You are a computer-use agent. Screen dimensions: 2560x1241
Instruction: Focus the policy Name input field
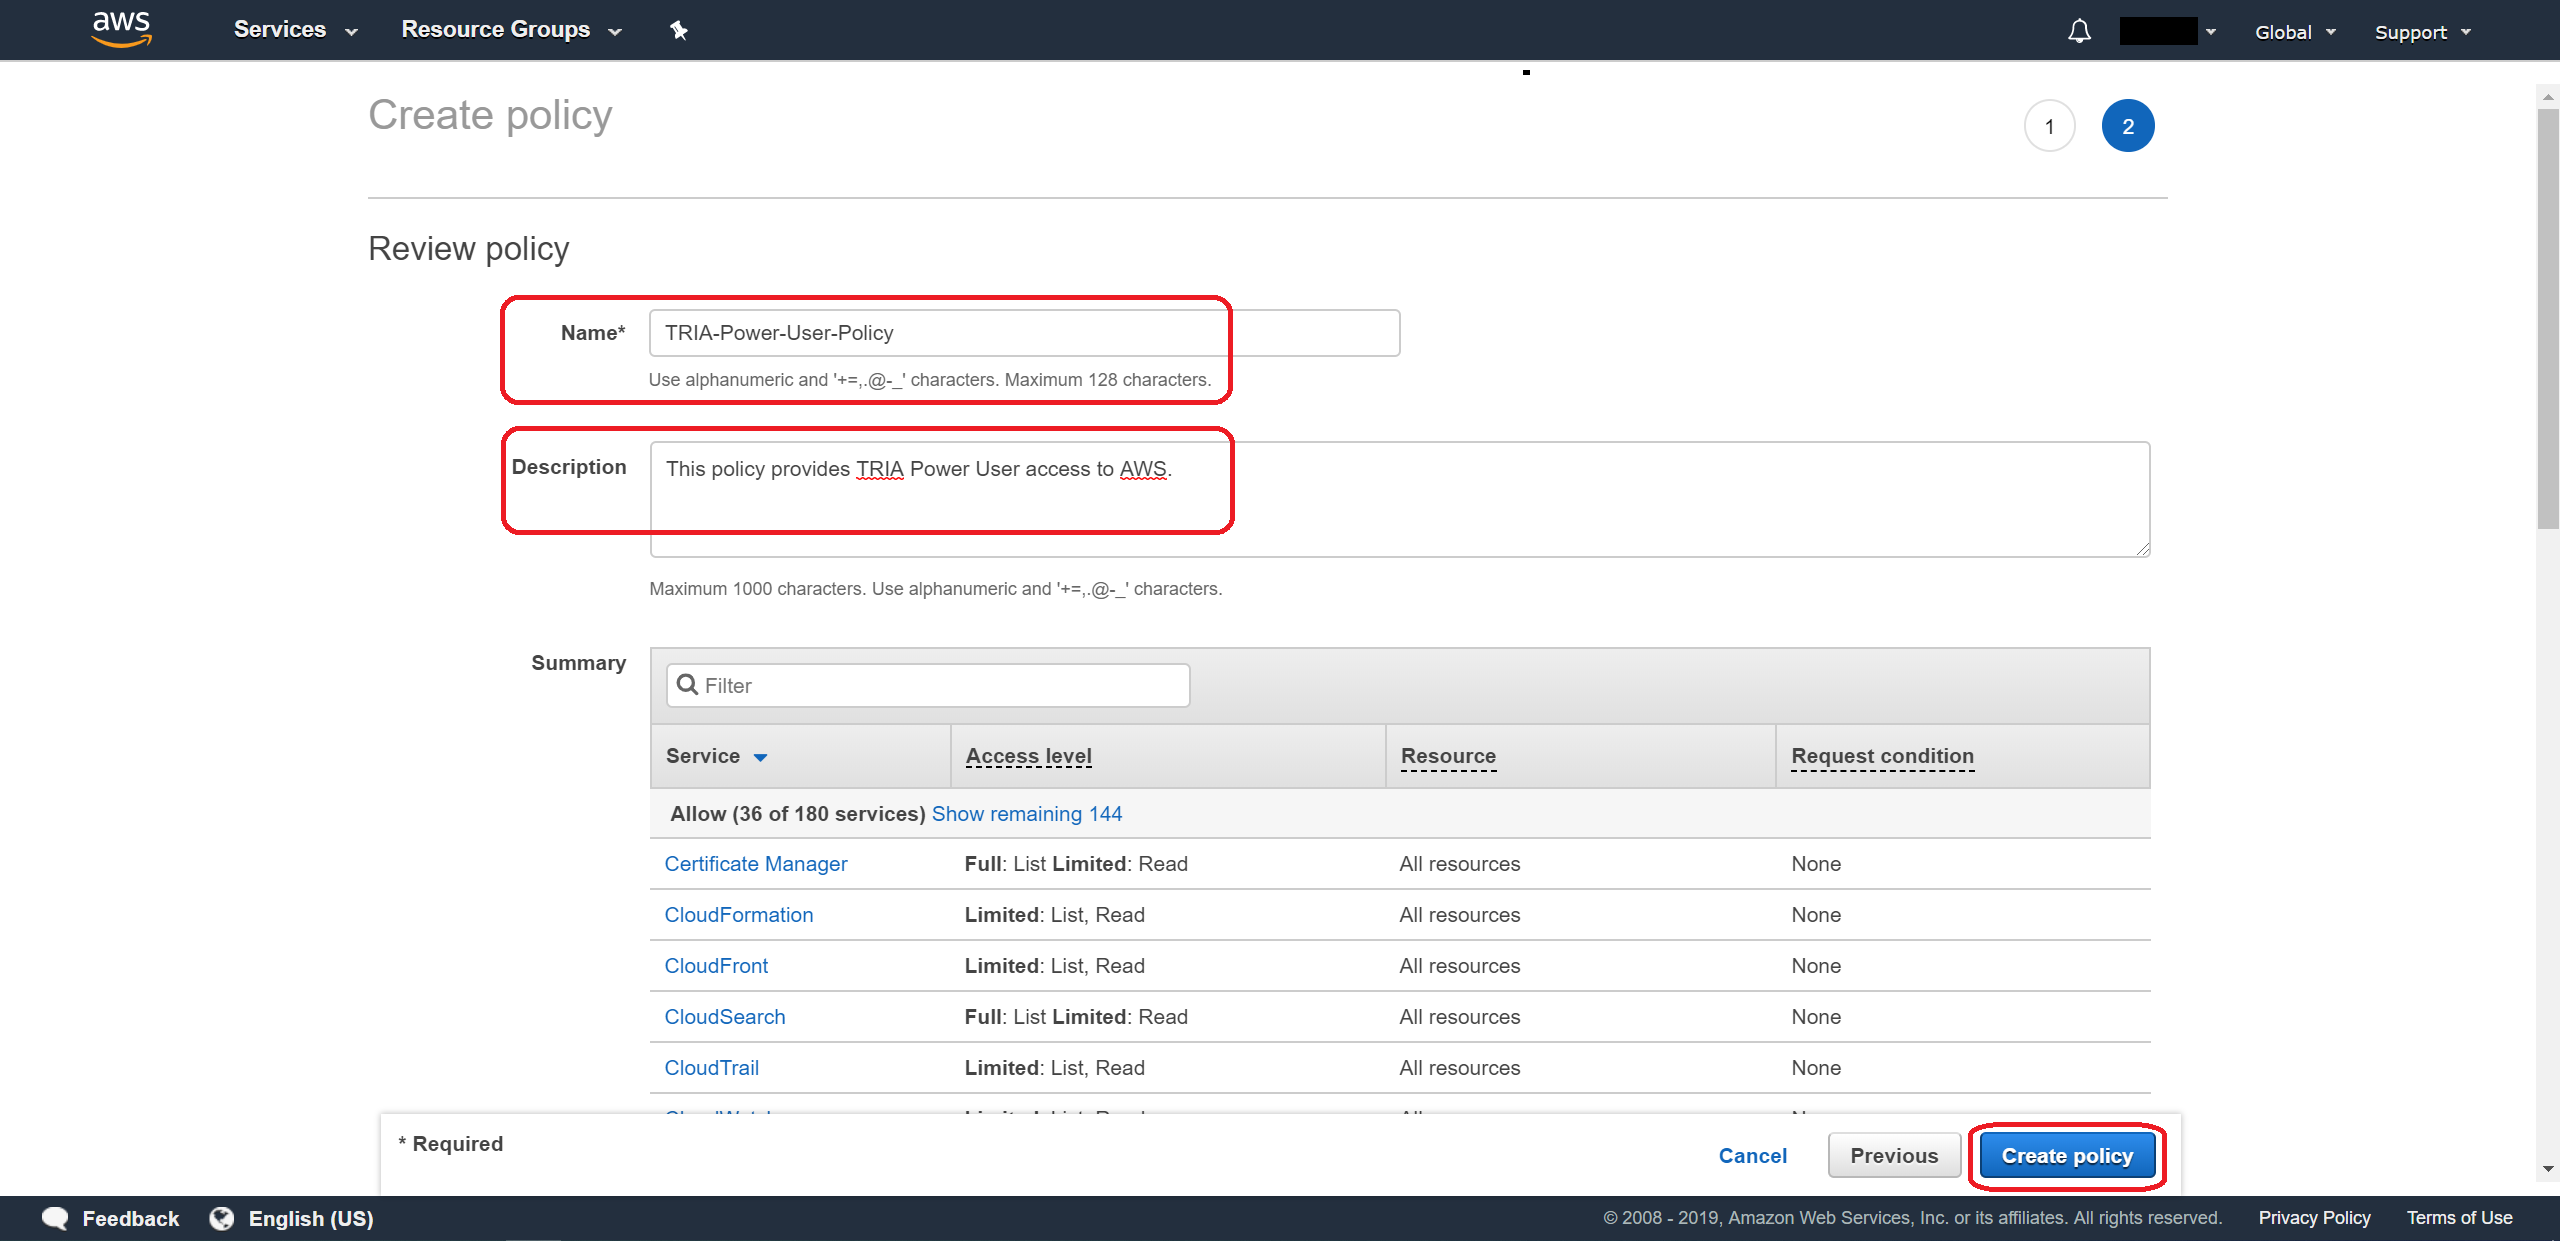[1024, 333]
